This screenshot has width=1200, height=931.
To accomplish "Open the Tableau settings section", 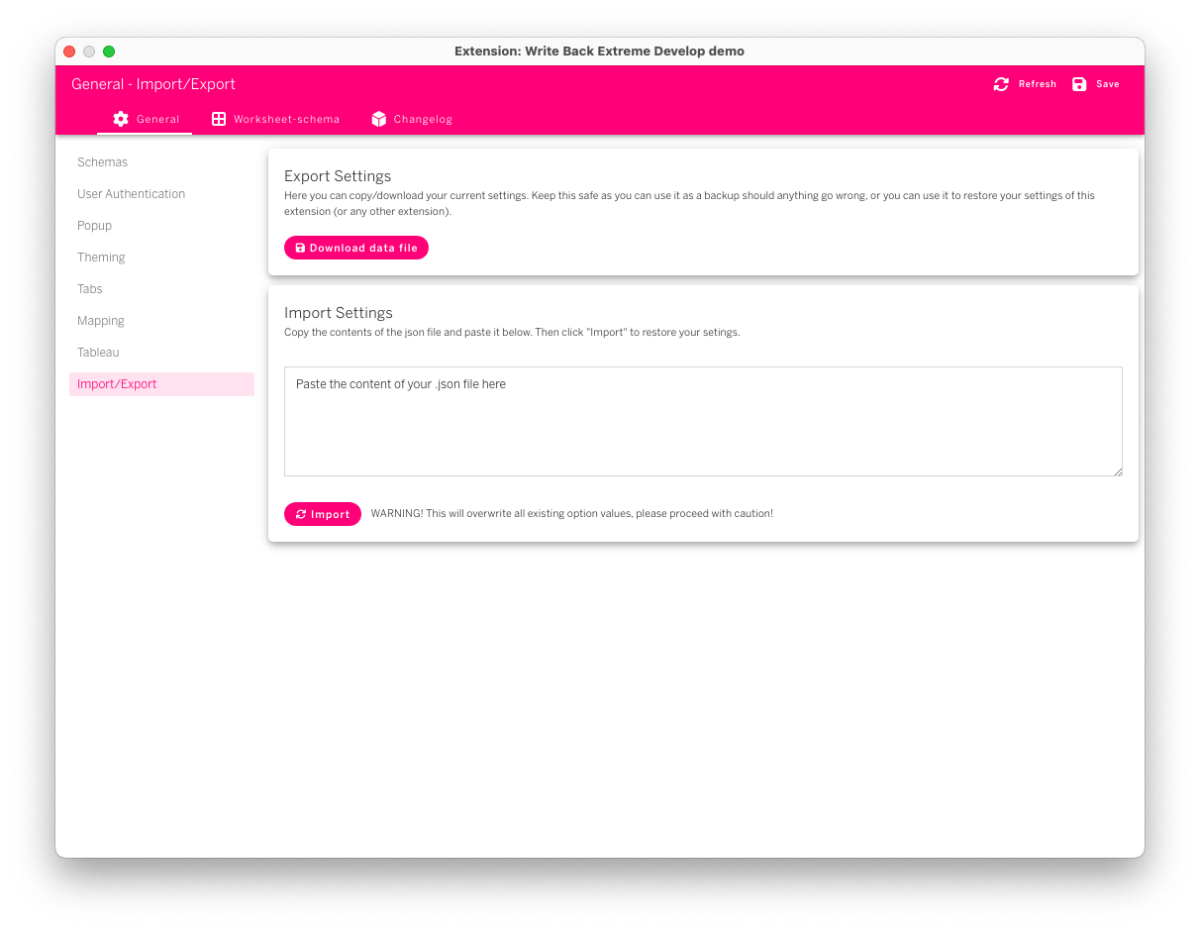I will pos(98,352).
